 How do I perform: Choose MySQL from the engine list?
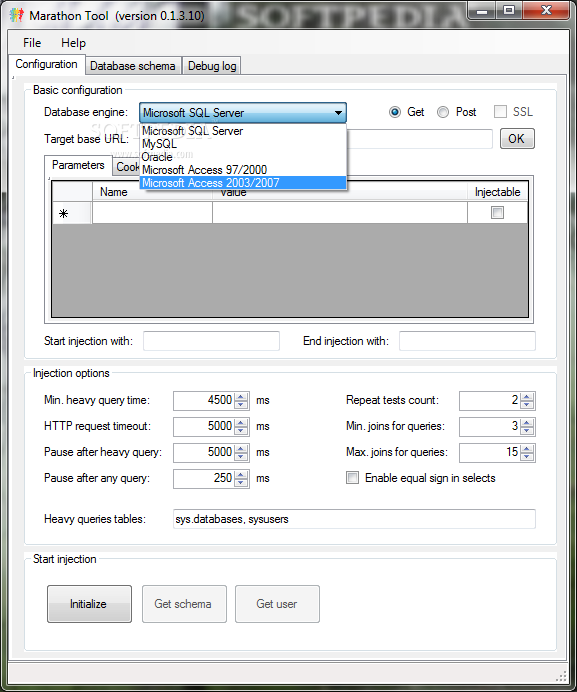click(x=243, y=144)
